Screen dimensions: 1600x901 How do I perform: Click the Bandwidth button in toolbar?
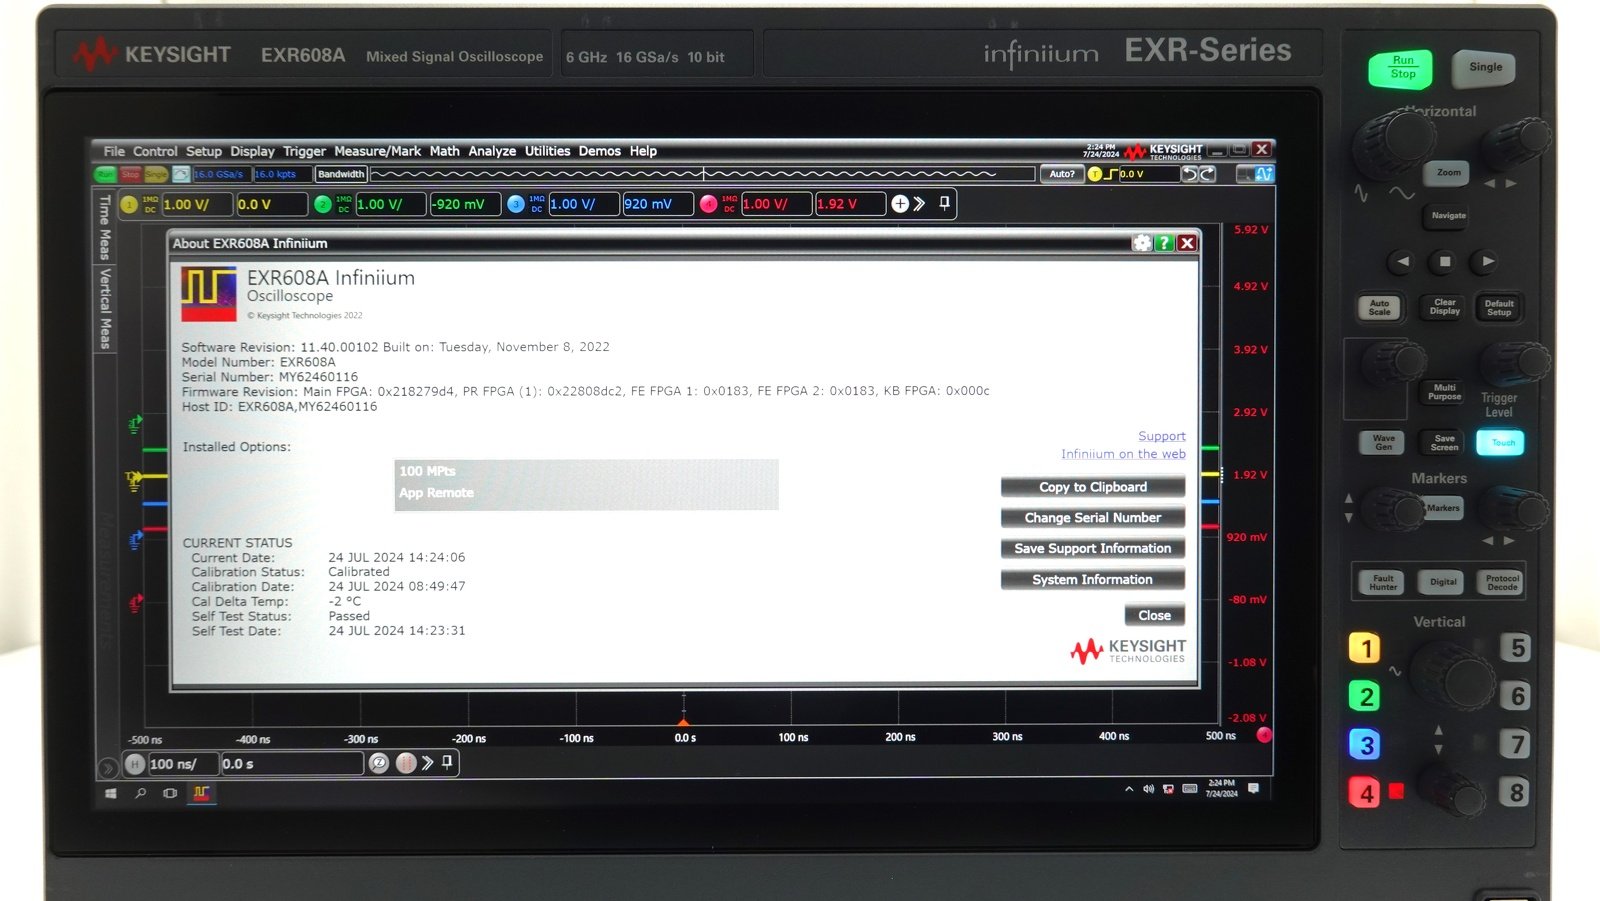pos(341,174)
